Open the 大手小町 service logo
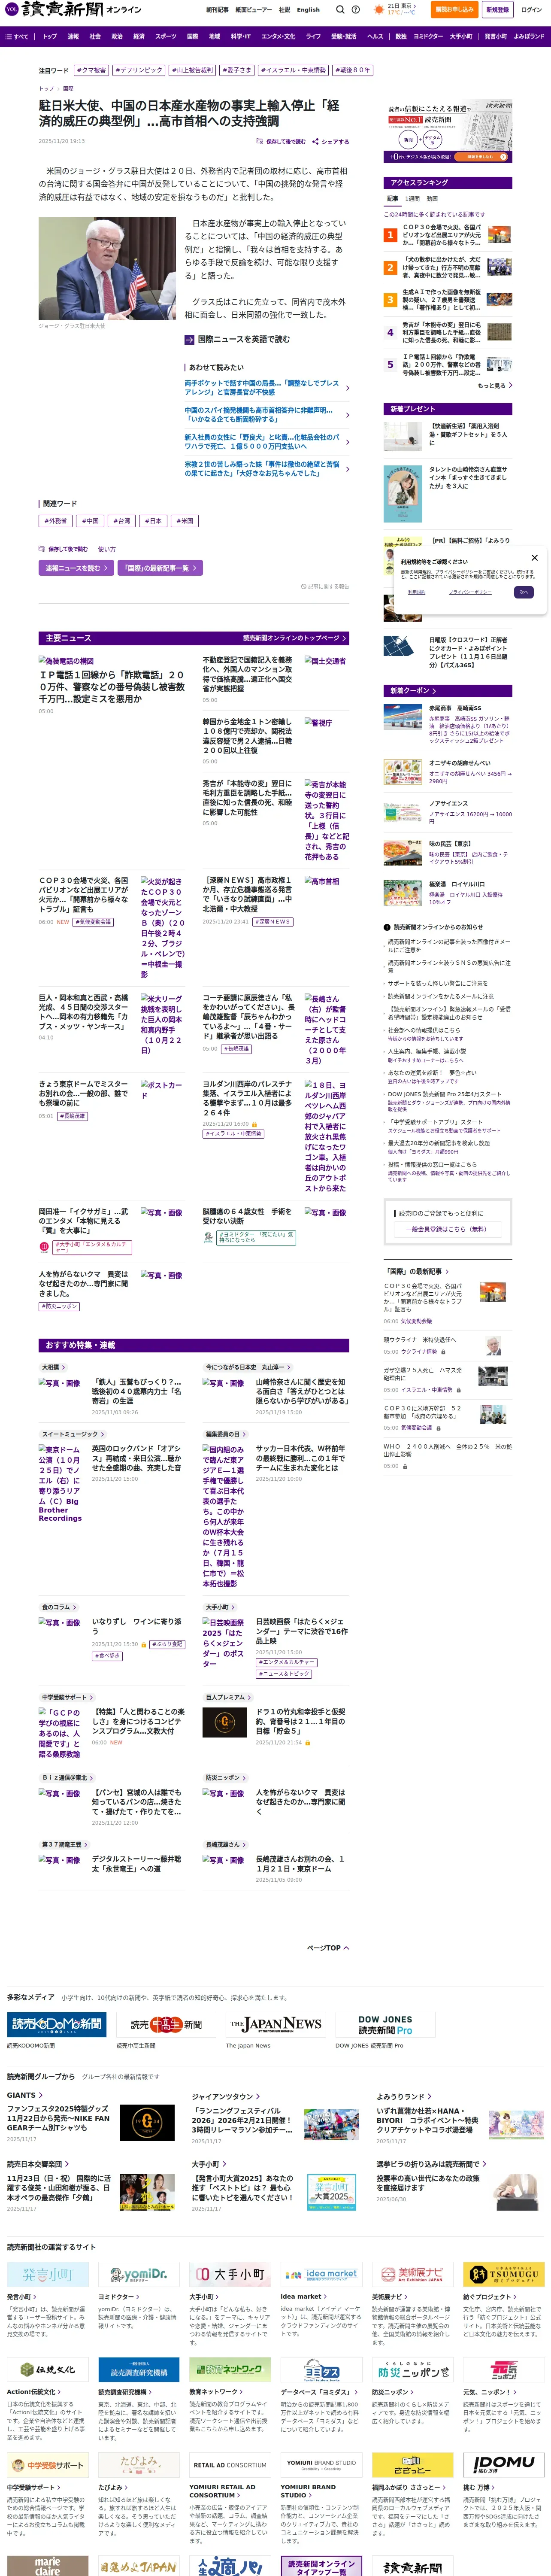 click(229, 2275)
